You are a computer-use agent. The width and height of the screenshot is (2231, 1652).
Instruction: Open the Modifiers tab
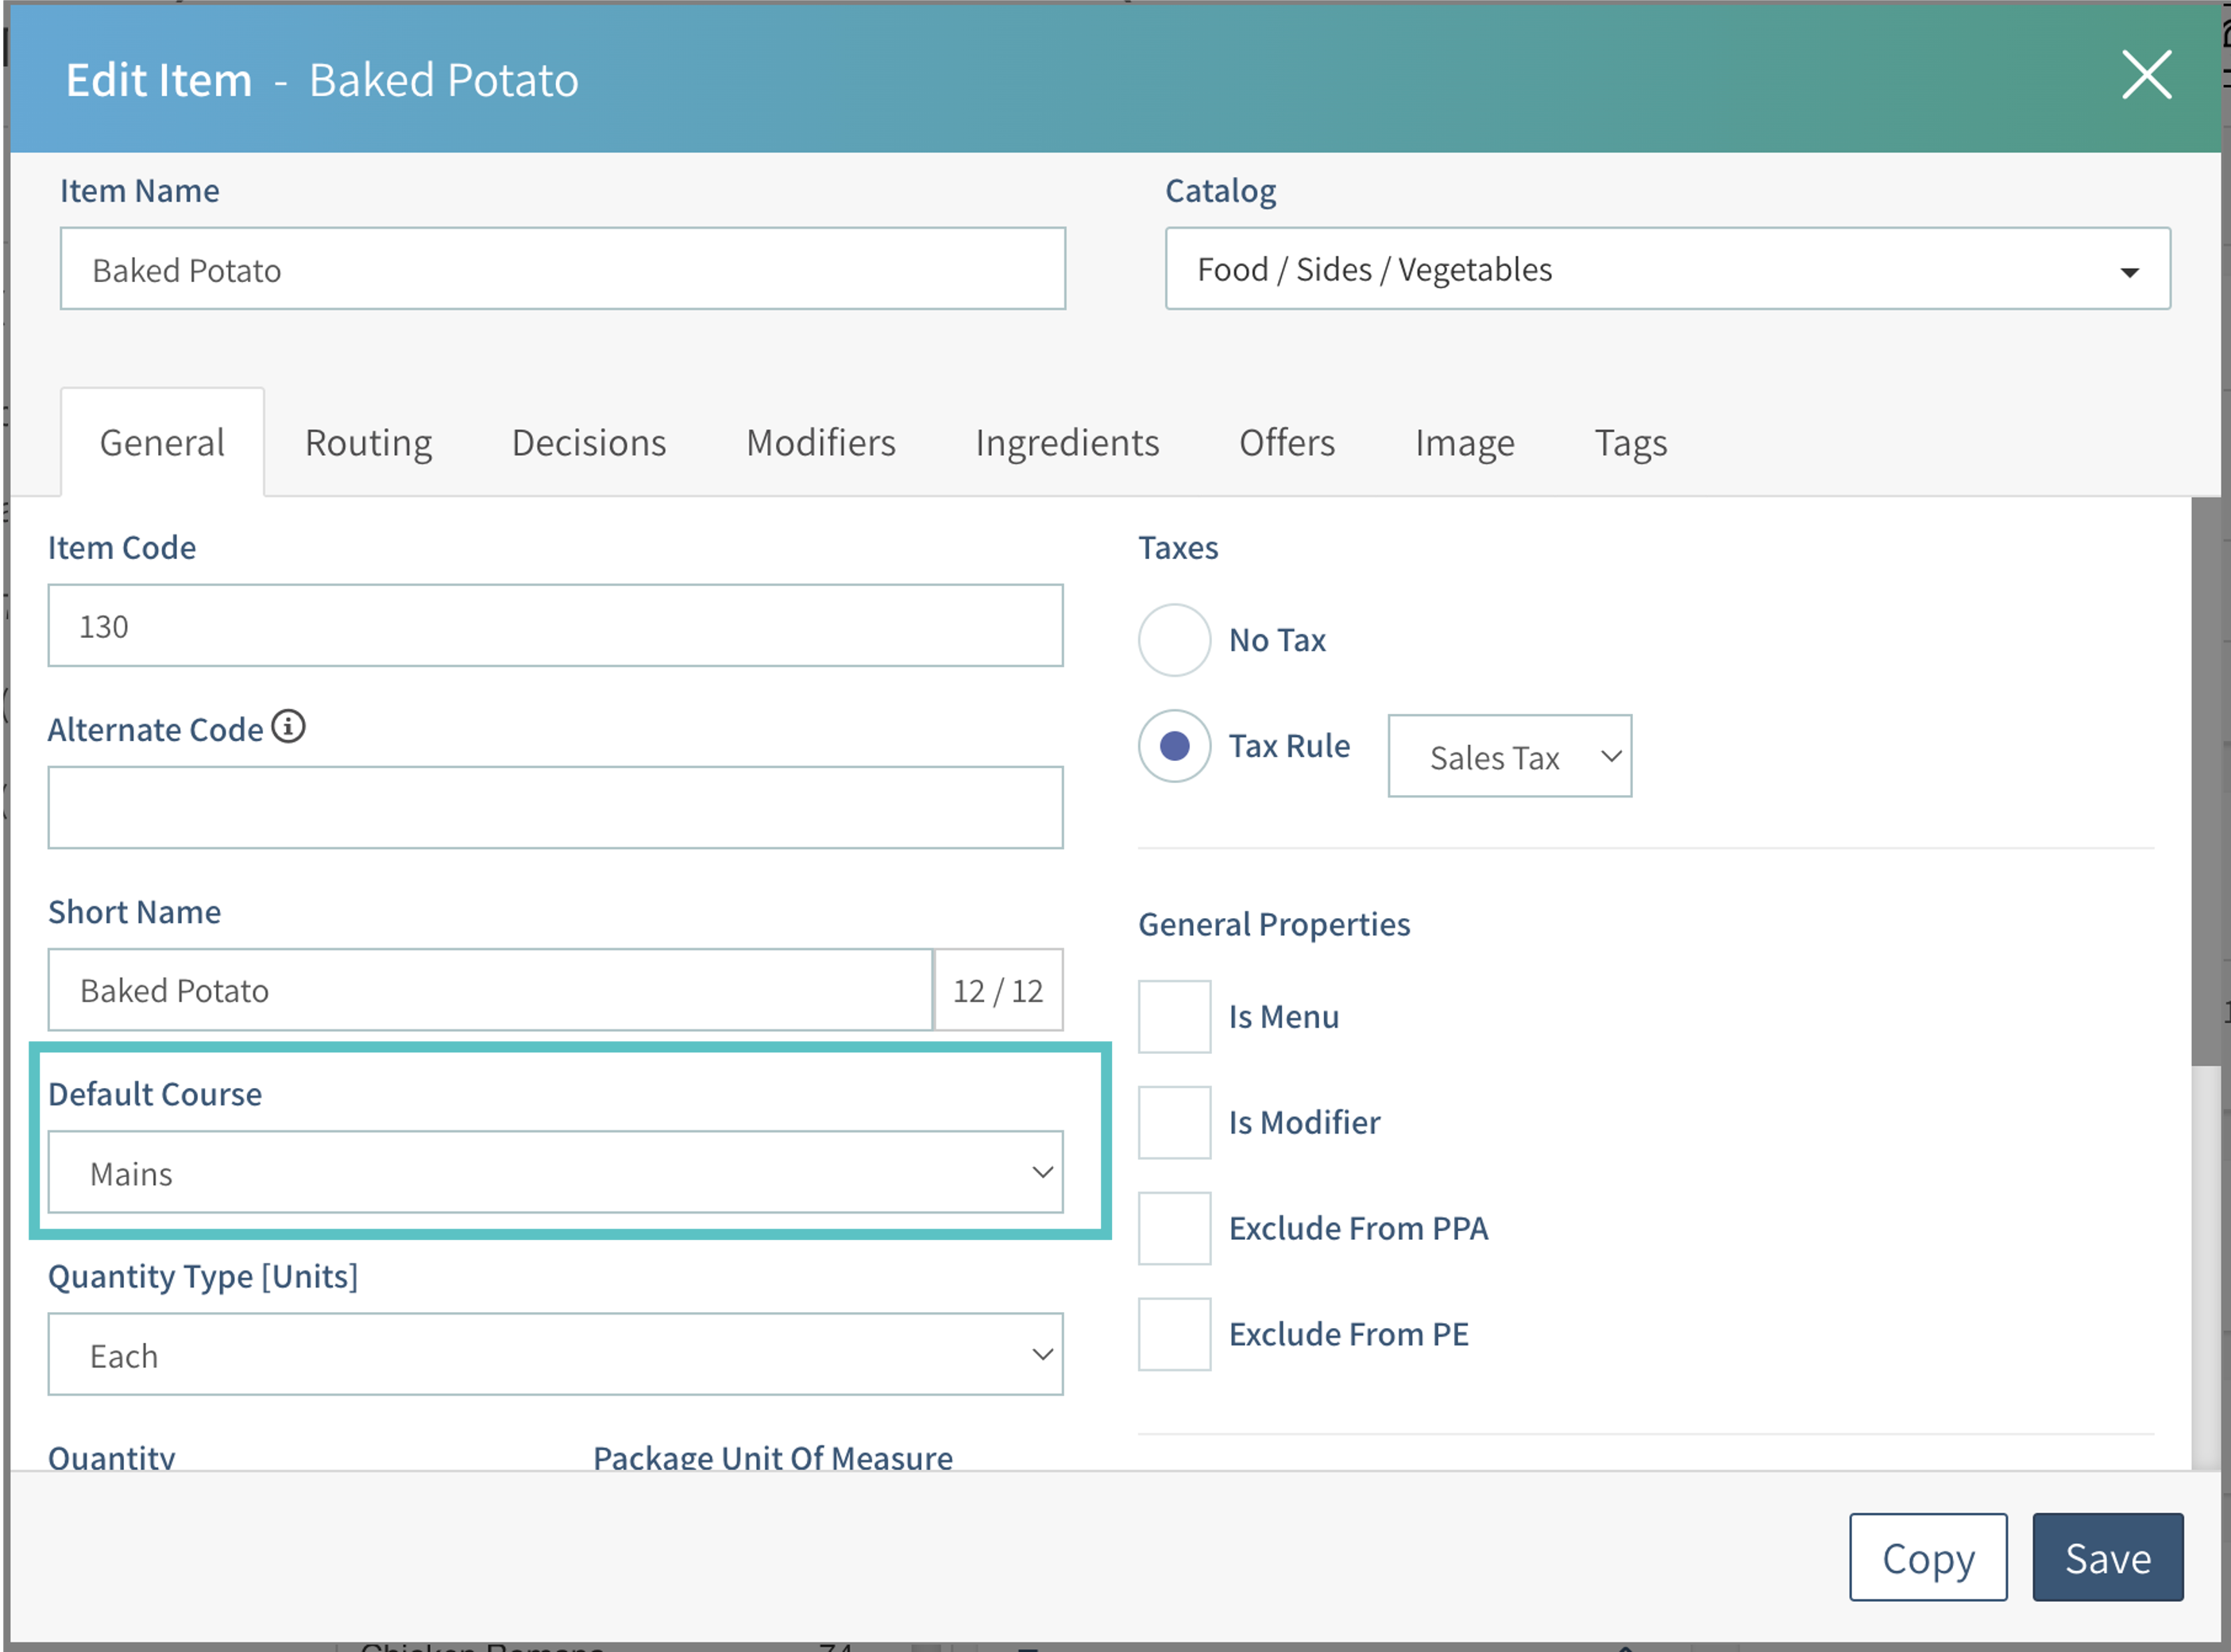click(820, 442)
